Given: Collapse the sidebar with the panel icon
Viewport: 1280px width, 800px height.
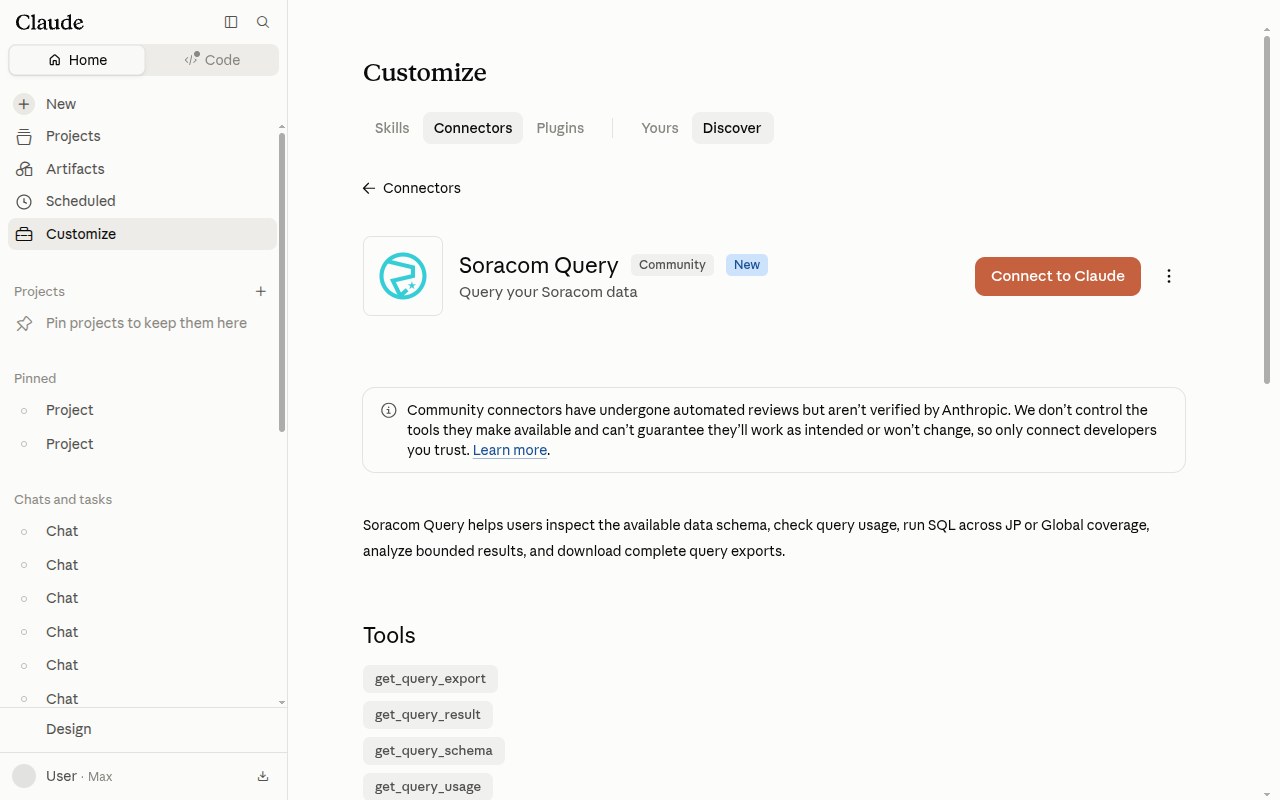Looking at the screenshot, I should click(231, 22).
